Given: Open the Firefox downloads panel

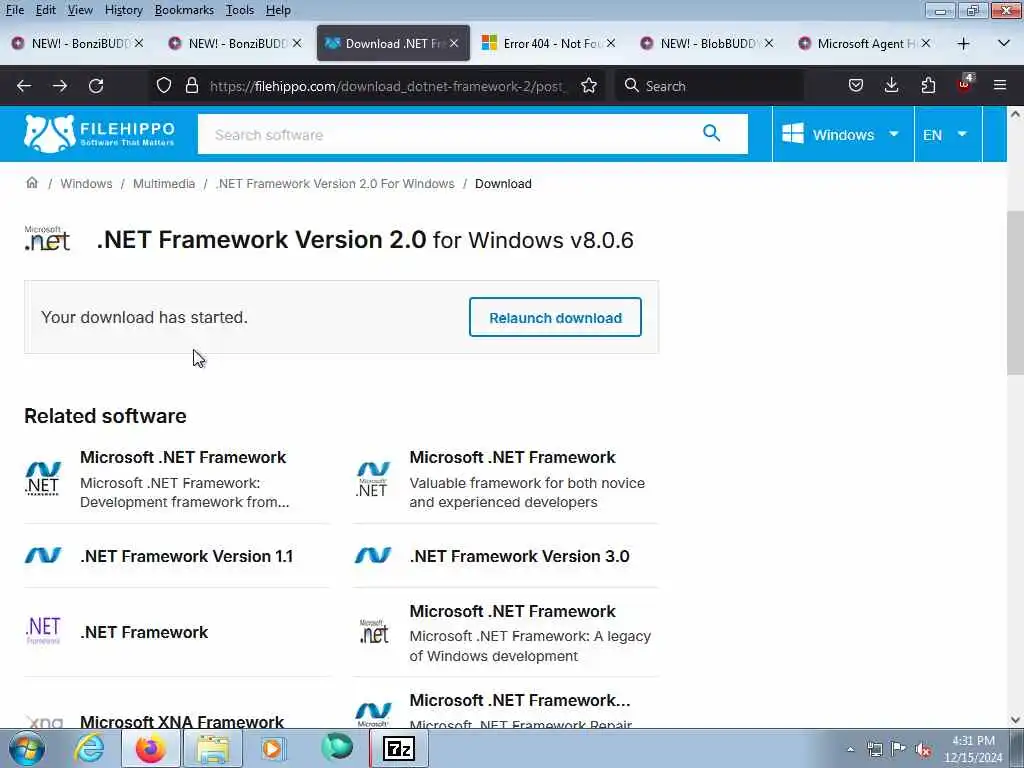Looking at the screenshot, I should coord(891,86).
